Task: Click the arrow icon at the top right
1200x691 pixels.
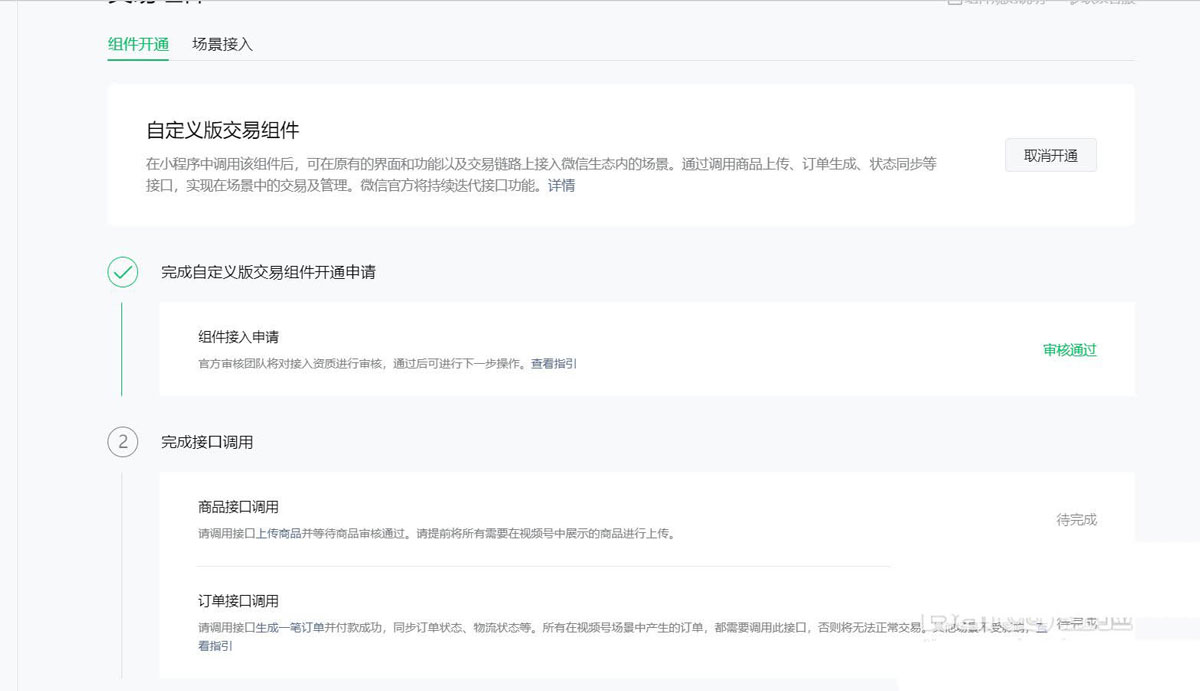Action: point(1073,3)
